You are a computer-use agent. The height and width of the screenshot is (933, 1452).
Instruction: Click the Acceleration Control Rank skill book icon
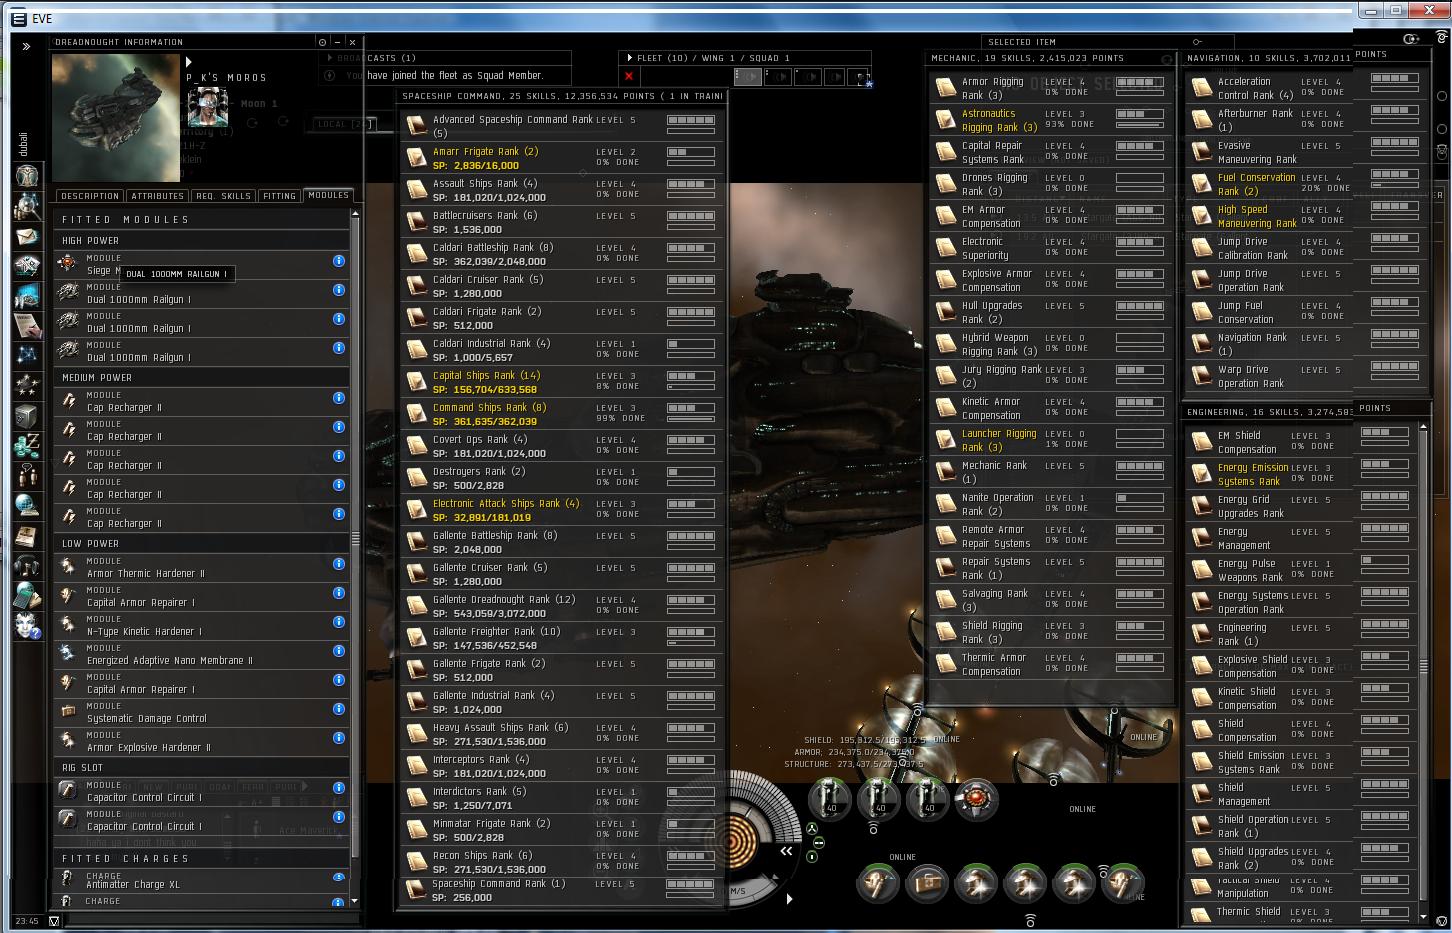pyautogui.click(x=1201, y=88)
